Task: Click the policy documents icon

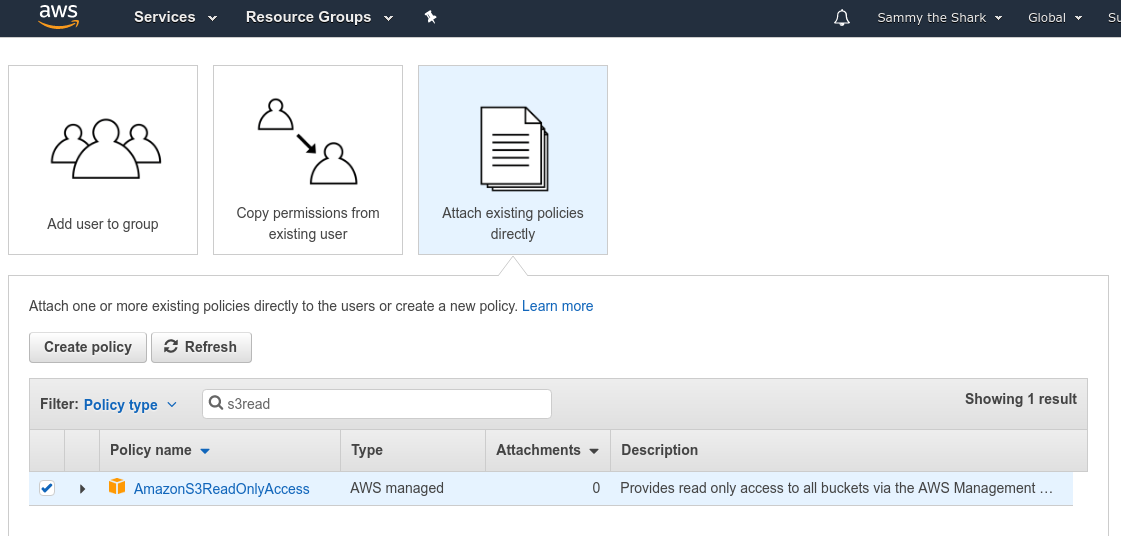Action: coord(514,149)
